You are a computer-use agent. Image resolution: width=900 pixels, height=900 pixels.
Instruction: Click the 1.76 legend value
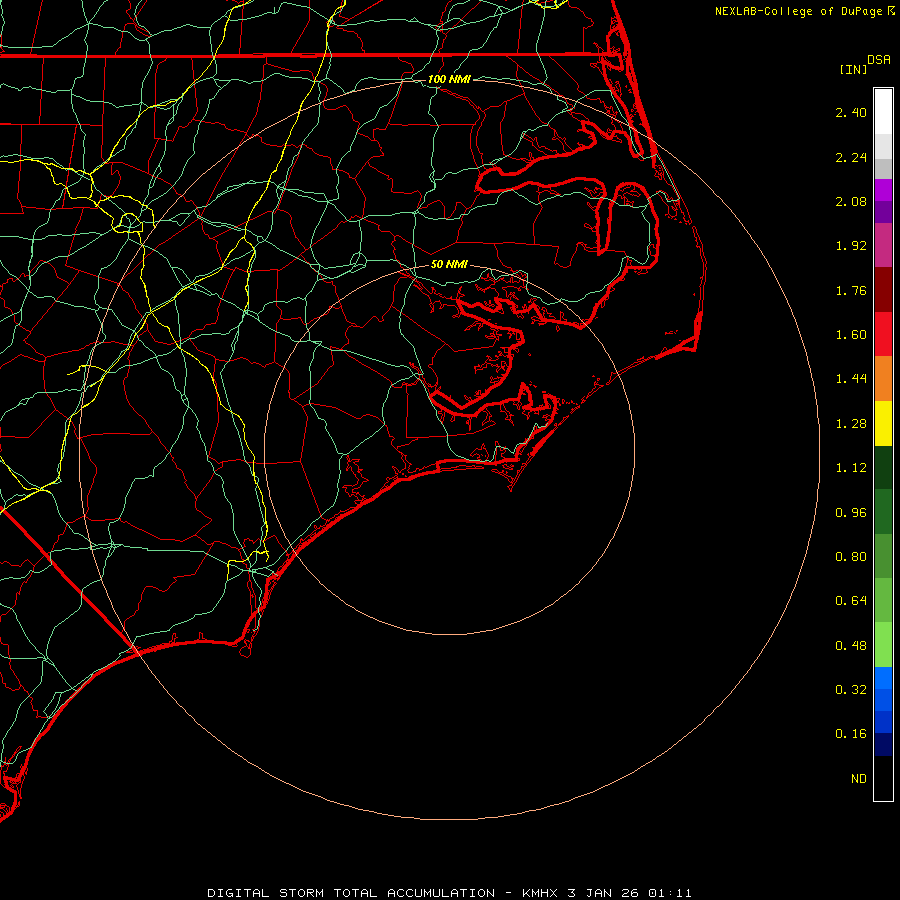click(x=851, y=290)
